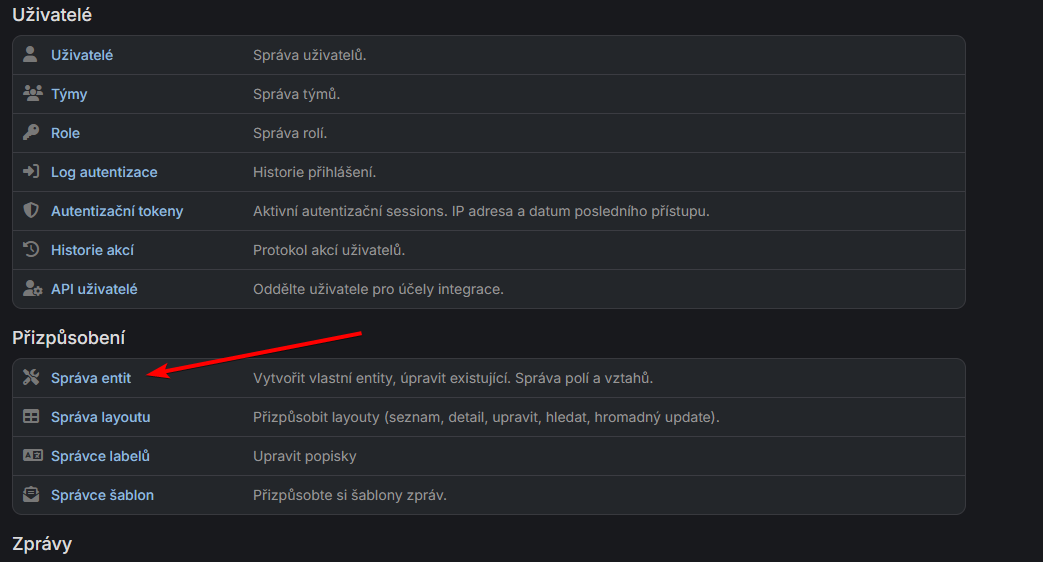View the Log autentizace link
The image size is (1043, 562).
104,172
